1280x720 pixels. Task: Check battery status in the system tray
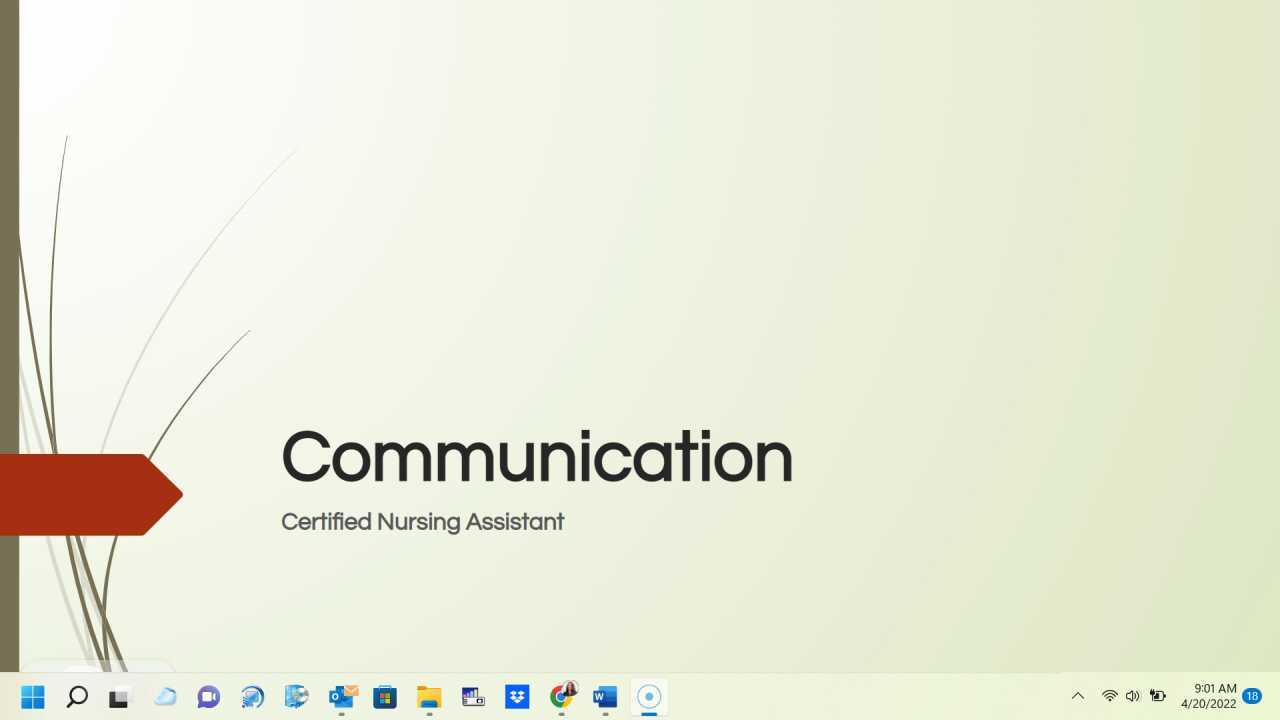click(1157, 696)
